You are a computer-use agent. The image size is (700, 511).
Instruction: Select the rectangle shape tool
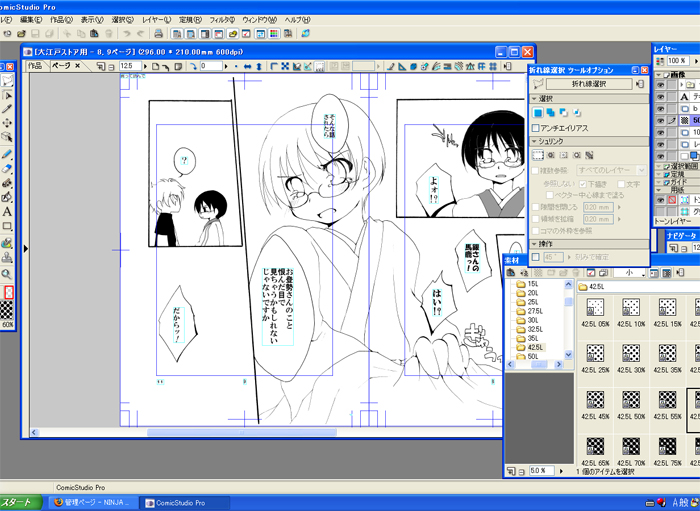(7, 226)
